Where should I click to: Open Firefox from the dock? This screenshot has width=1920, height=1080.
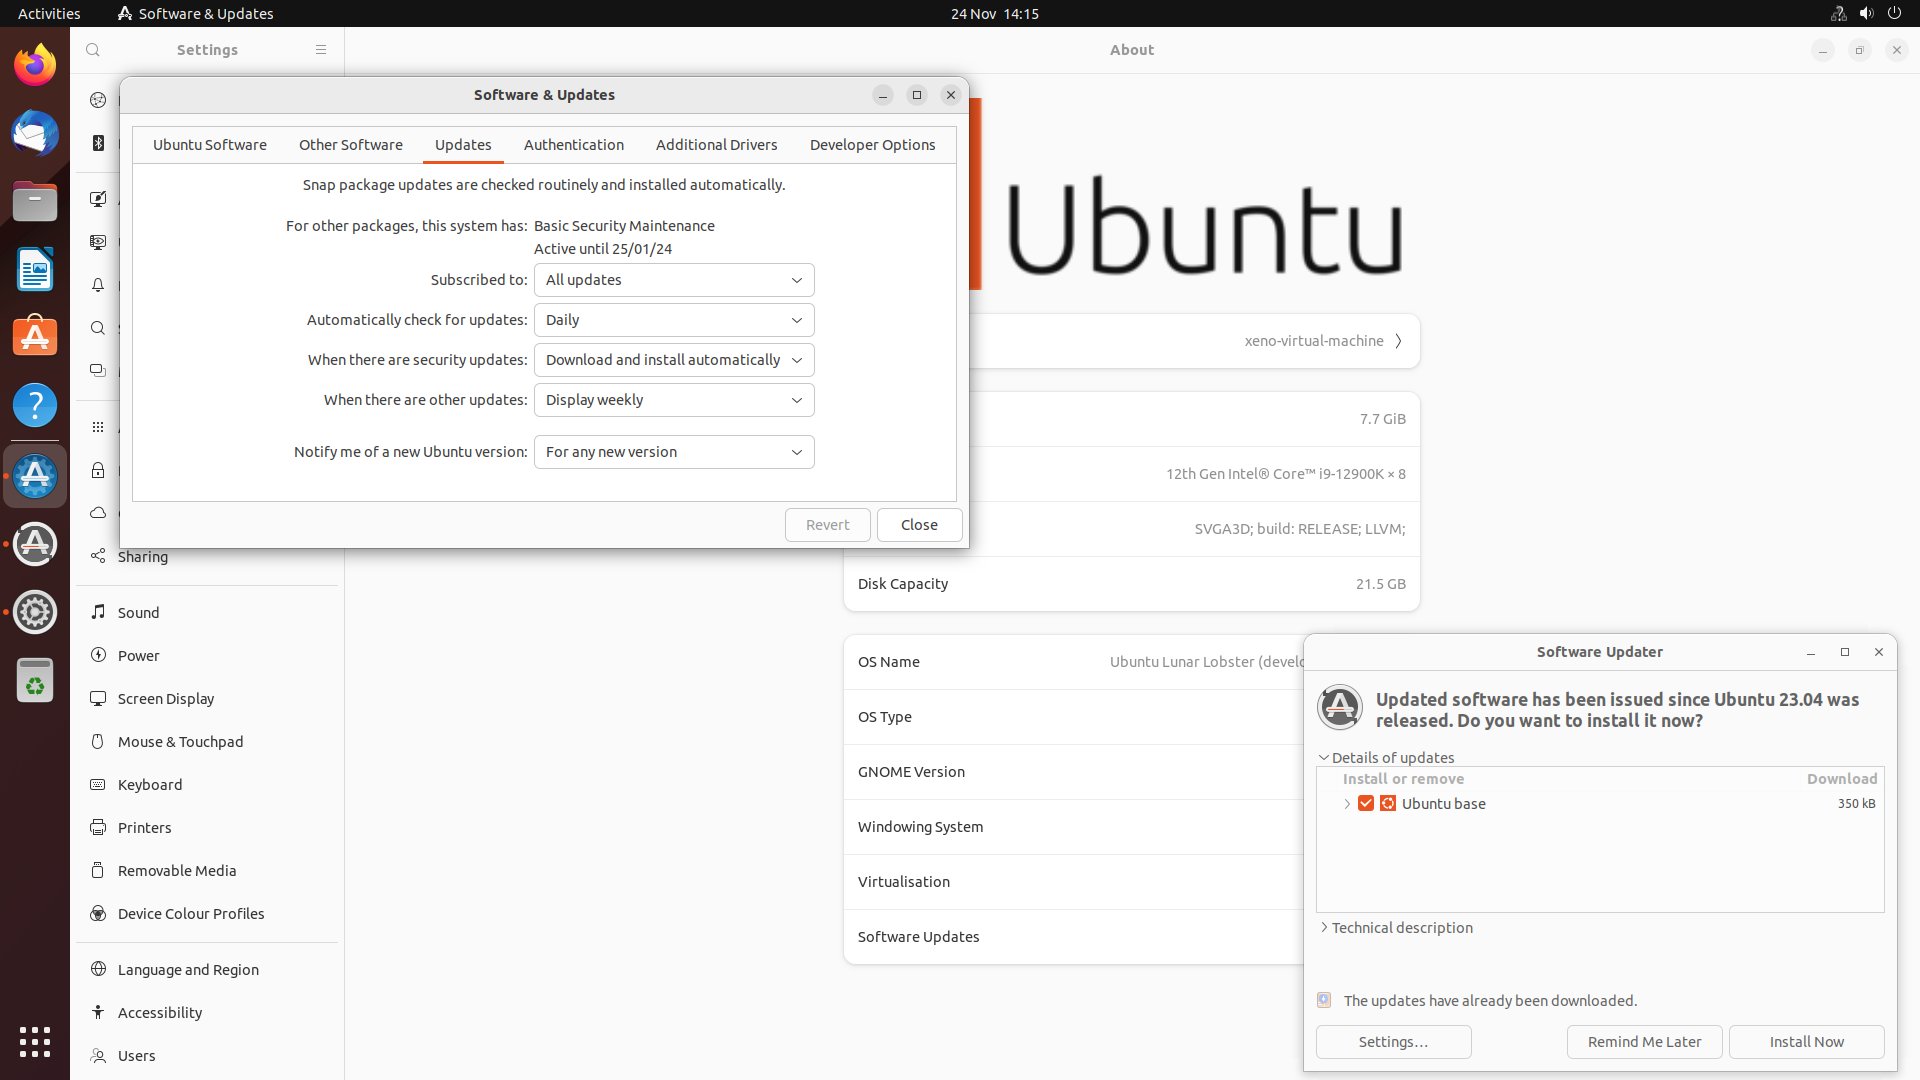pos(35,63)
